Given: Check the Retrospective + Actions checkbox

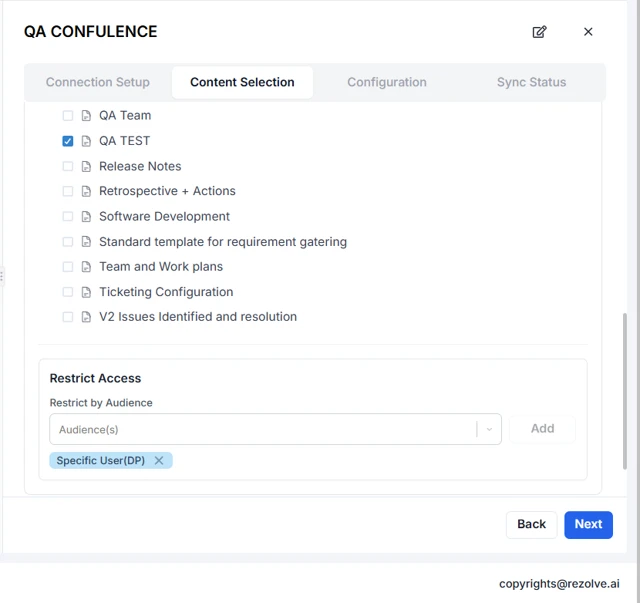Looking at the screenshot, I should 68,191.
